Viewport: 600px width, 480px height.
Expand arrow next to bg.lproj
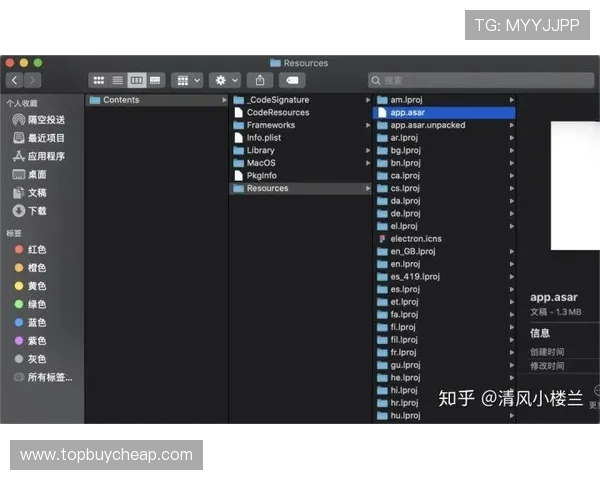pos(512,150)
